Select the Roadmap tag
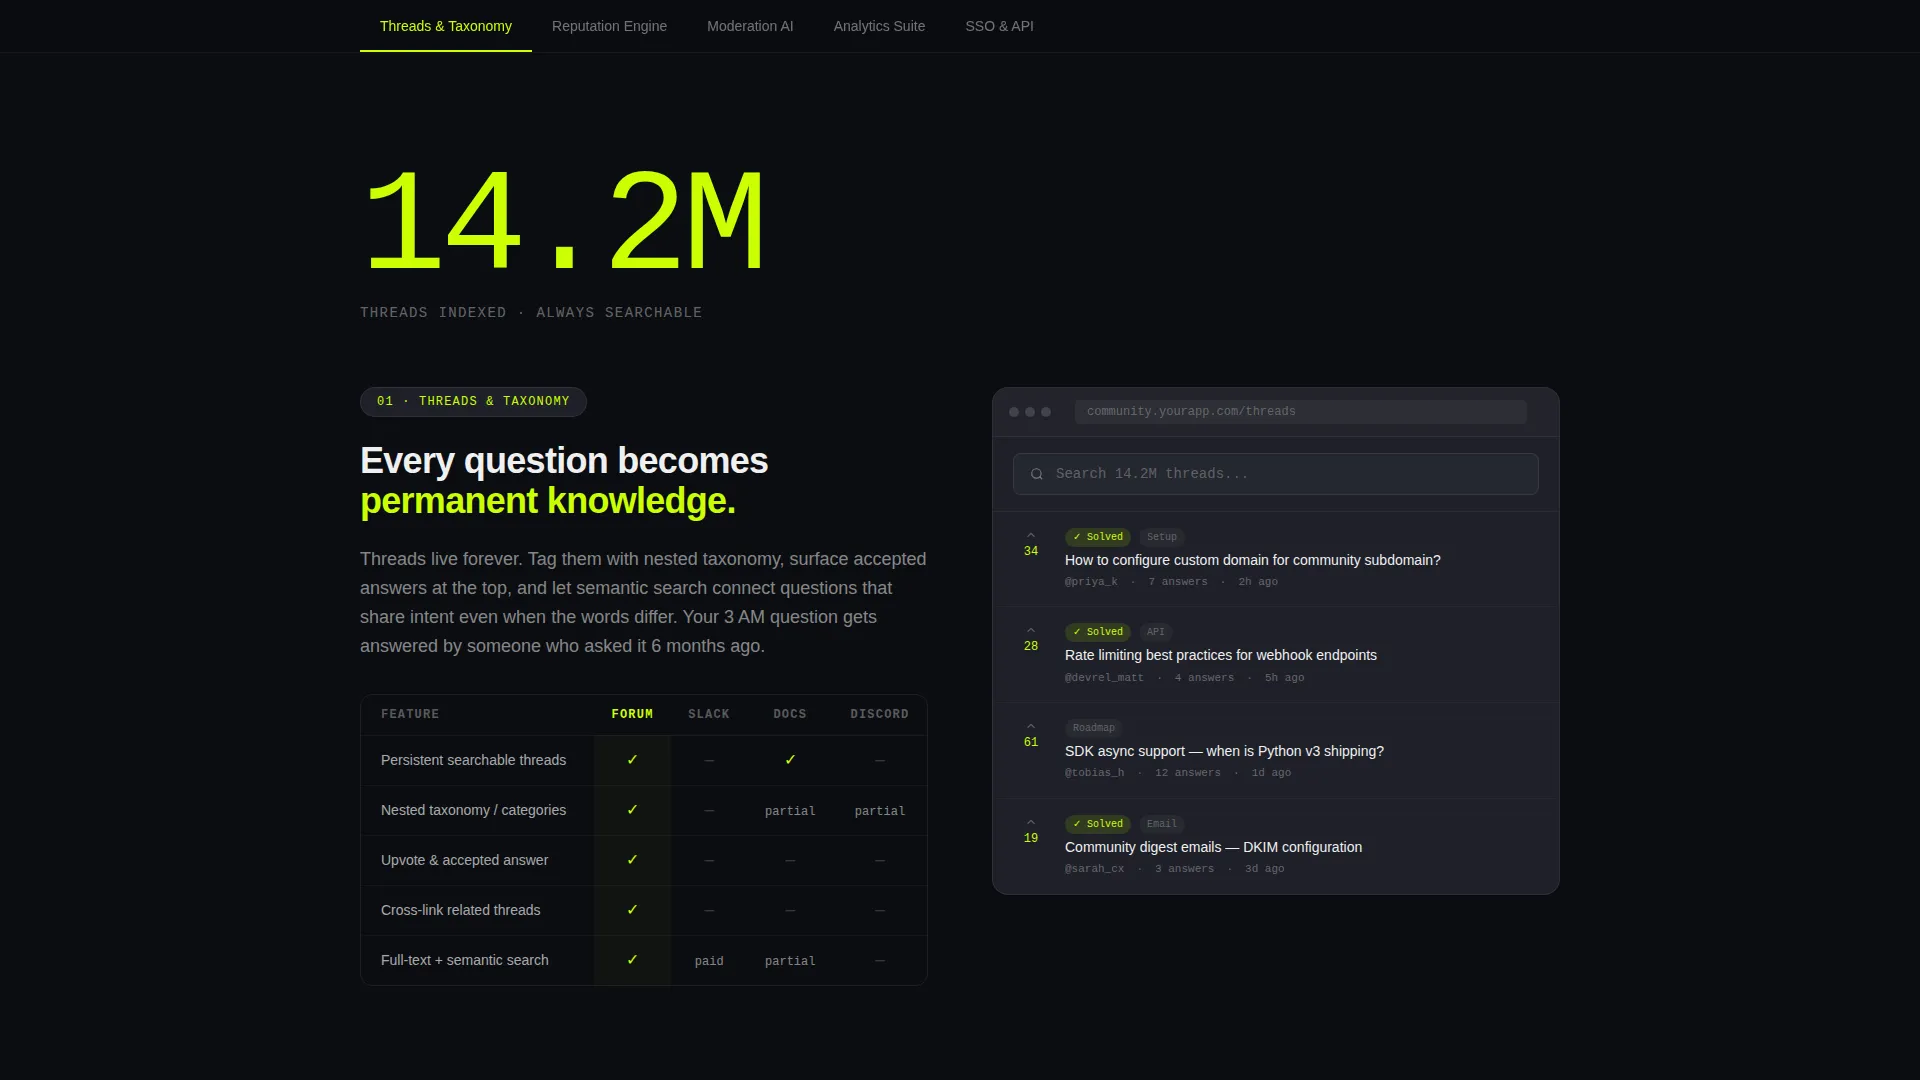This screenshot has height=1080, width=1920. coord(1093,728)
